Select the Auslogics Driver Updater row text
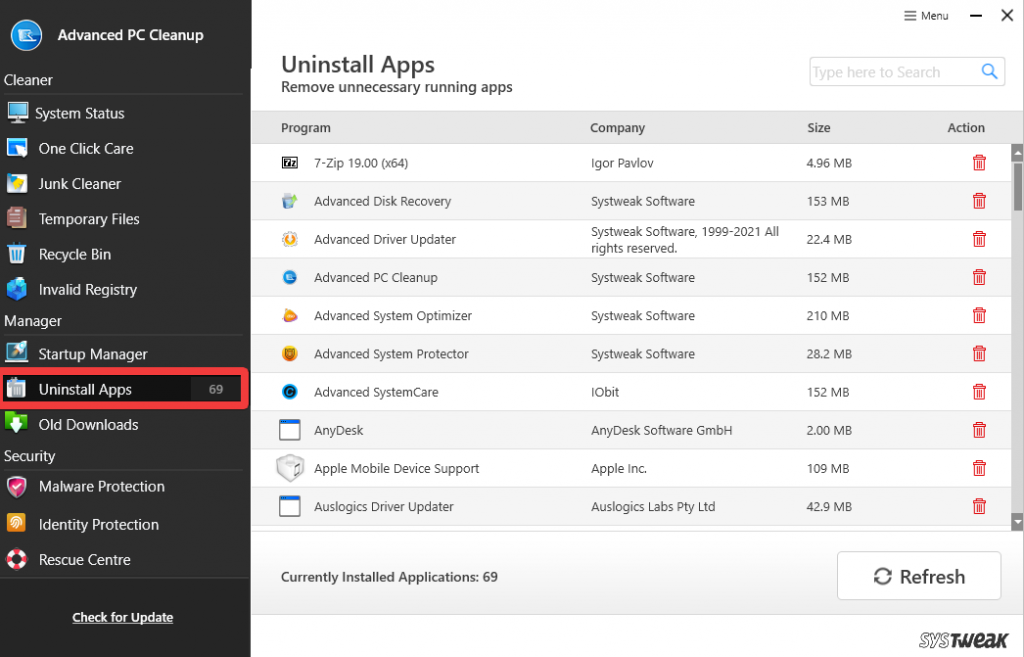Viewport: 1024px width, 657px height. (383, 506)
